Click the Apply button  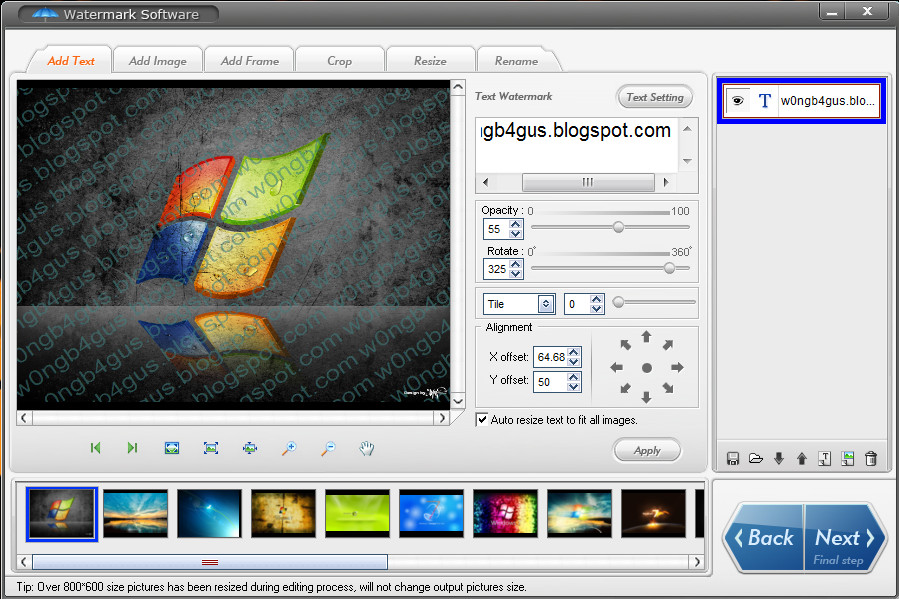point(647,450)
